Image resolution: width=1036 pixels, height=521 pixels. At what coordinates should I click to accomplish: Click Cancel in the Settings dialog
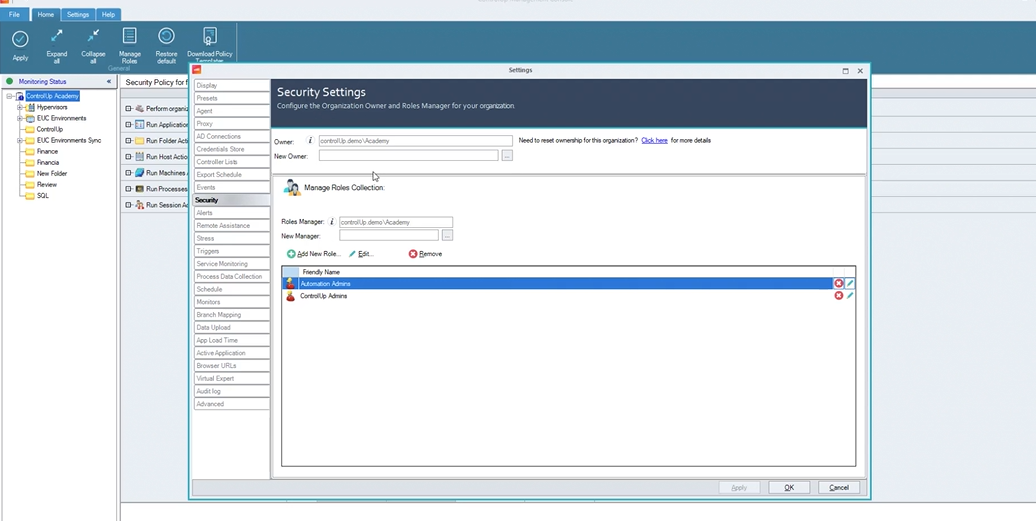pyautogui.click(x=839, y=487)
